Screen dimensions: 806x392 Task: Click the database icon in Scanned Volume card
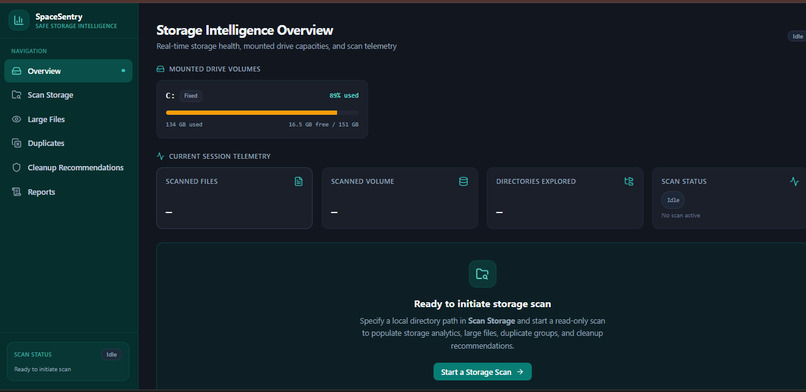coord(464,181)
